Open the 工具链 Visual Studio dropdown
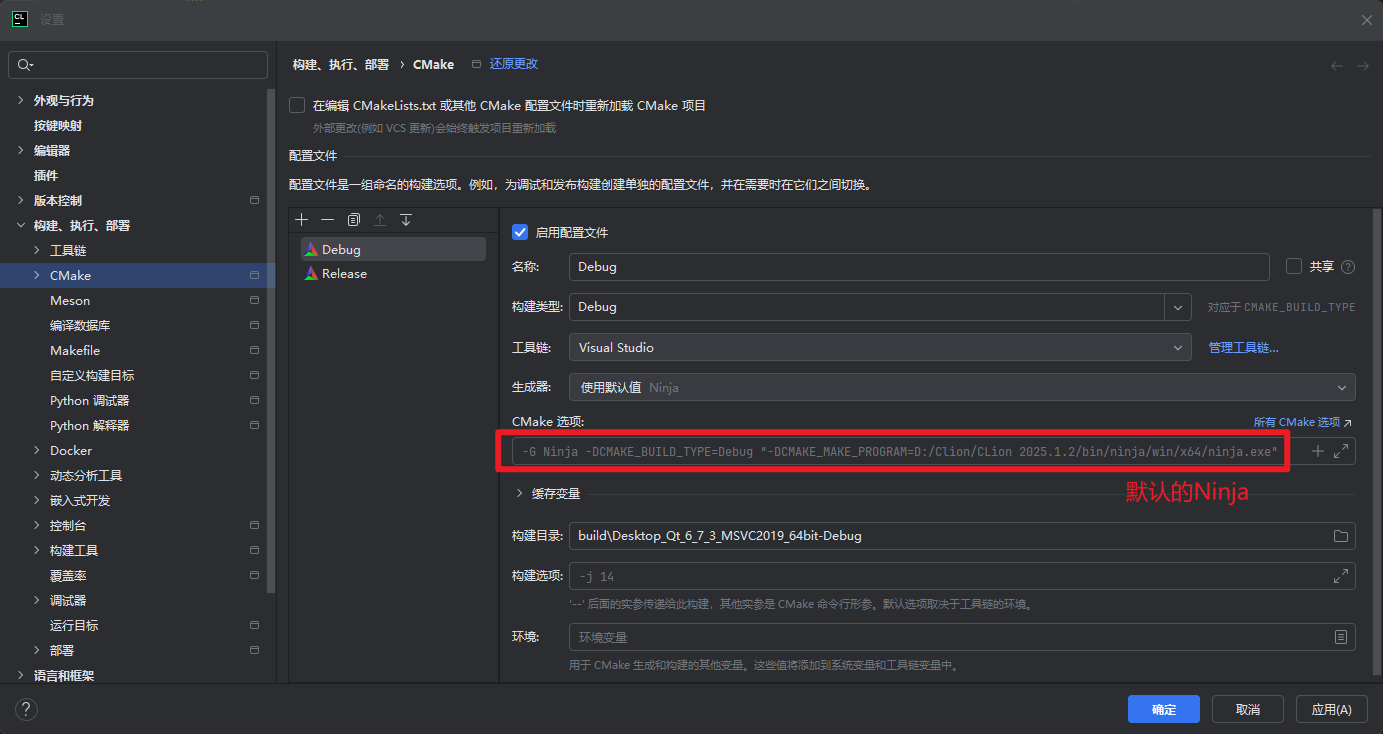This screenshot has width=1383, height=734. click(x=879, y=348)
